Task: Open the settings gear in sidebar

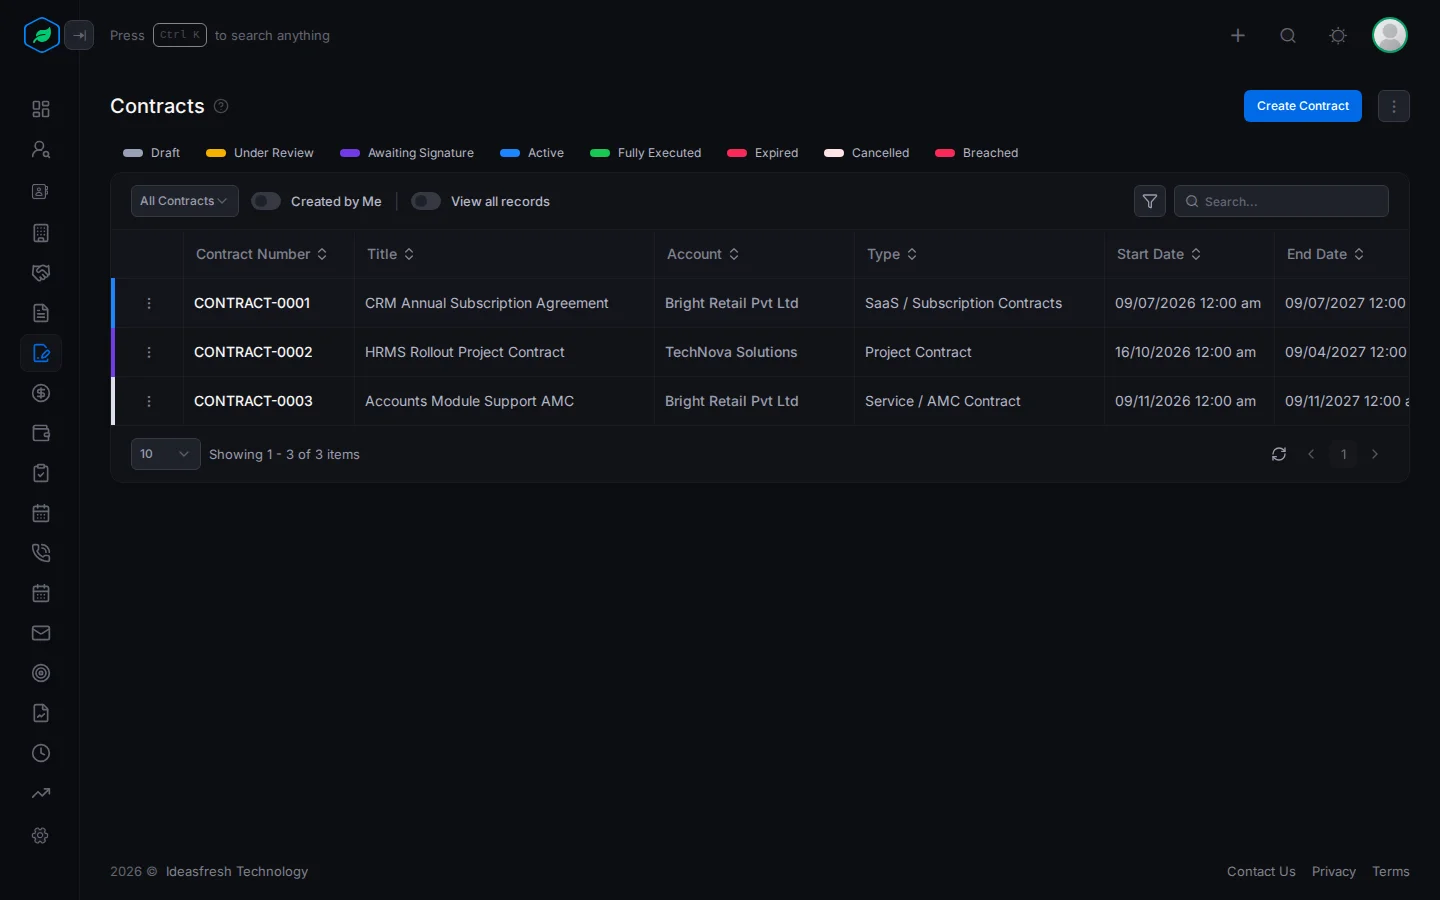Action: click(41, 835)
